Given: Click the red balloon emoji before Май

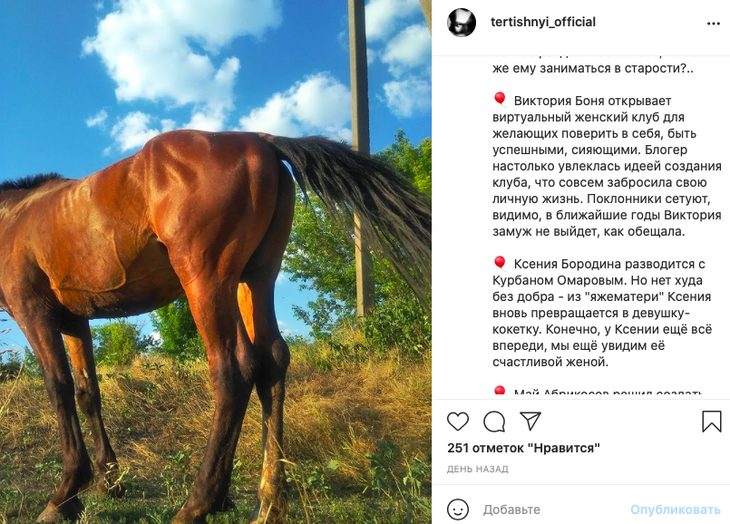Looking at the screenshot, I should pyautogui.click(x=499, y=393).
